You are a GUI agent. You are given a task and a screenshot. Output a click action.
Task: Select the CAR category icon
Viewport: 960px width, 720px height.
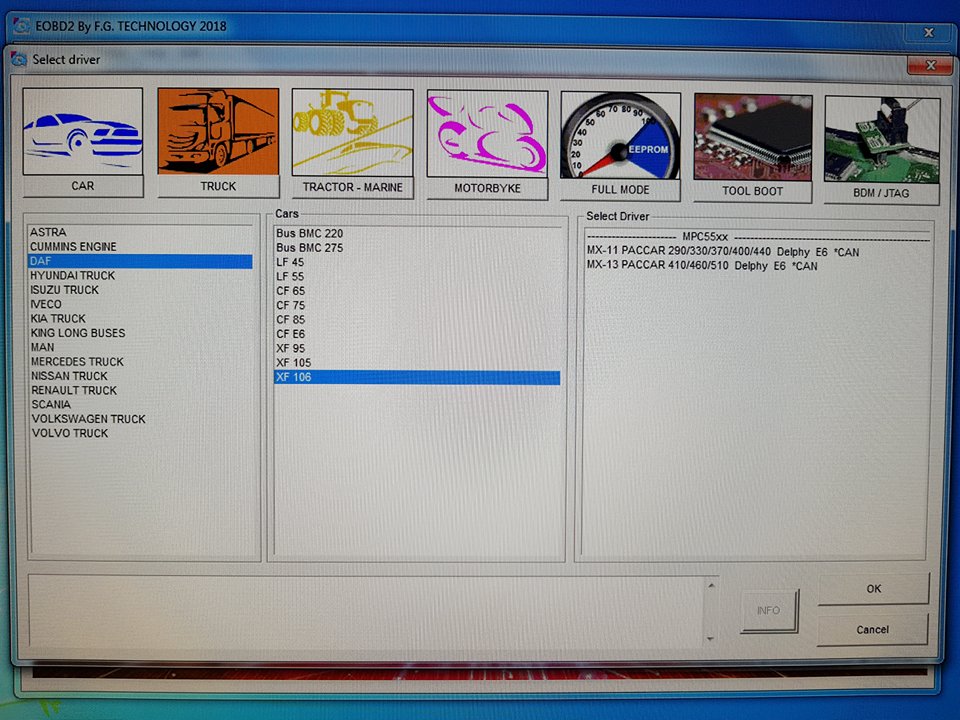click(83, 131)
